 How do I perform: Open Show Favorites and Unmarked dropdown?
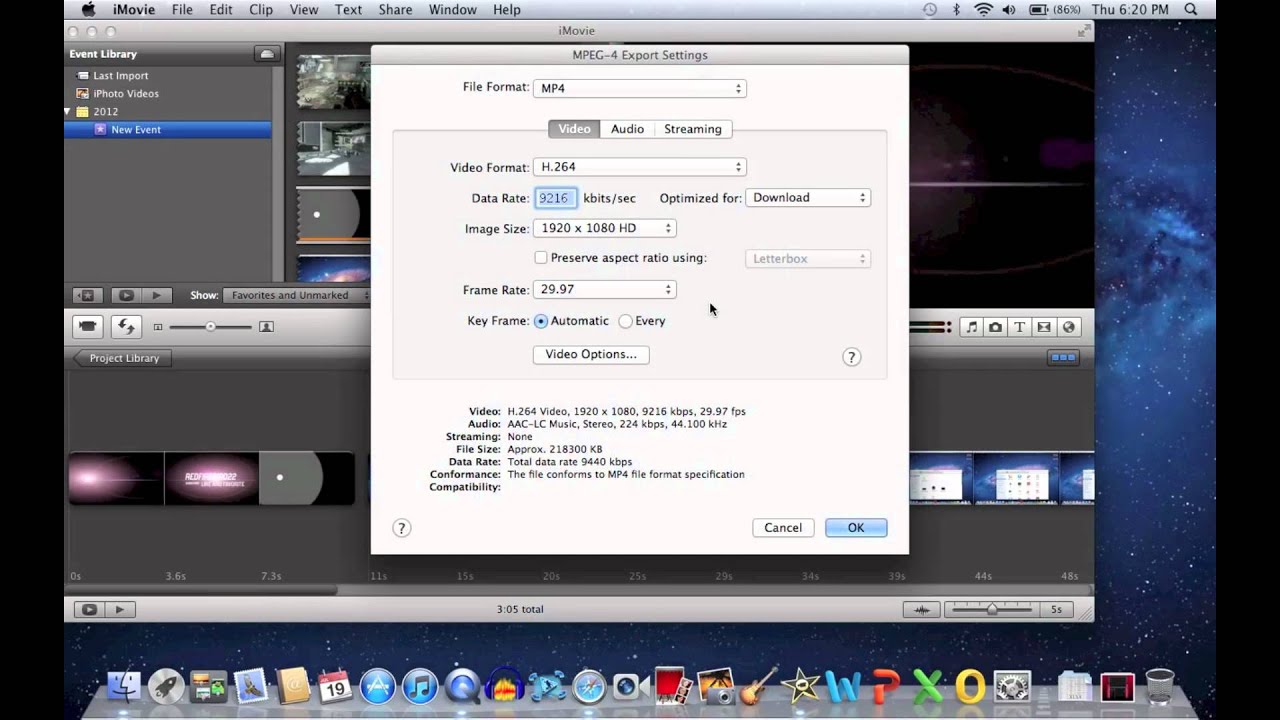coord(295,295)
